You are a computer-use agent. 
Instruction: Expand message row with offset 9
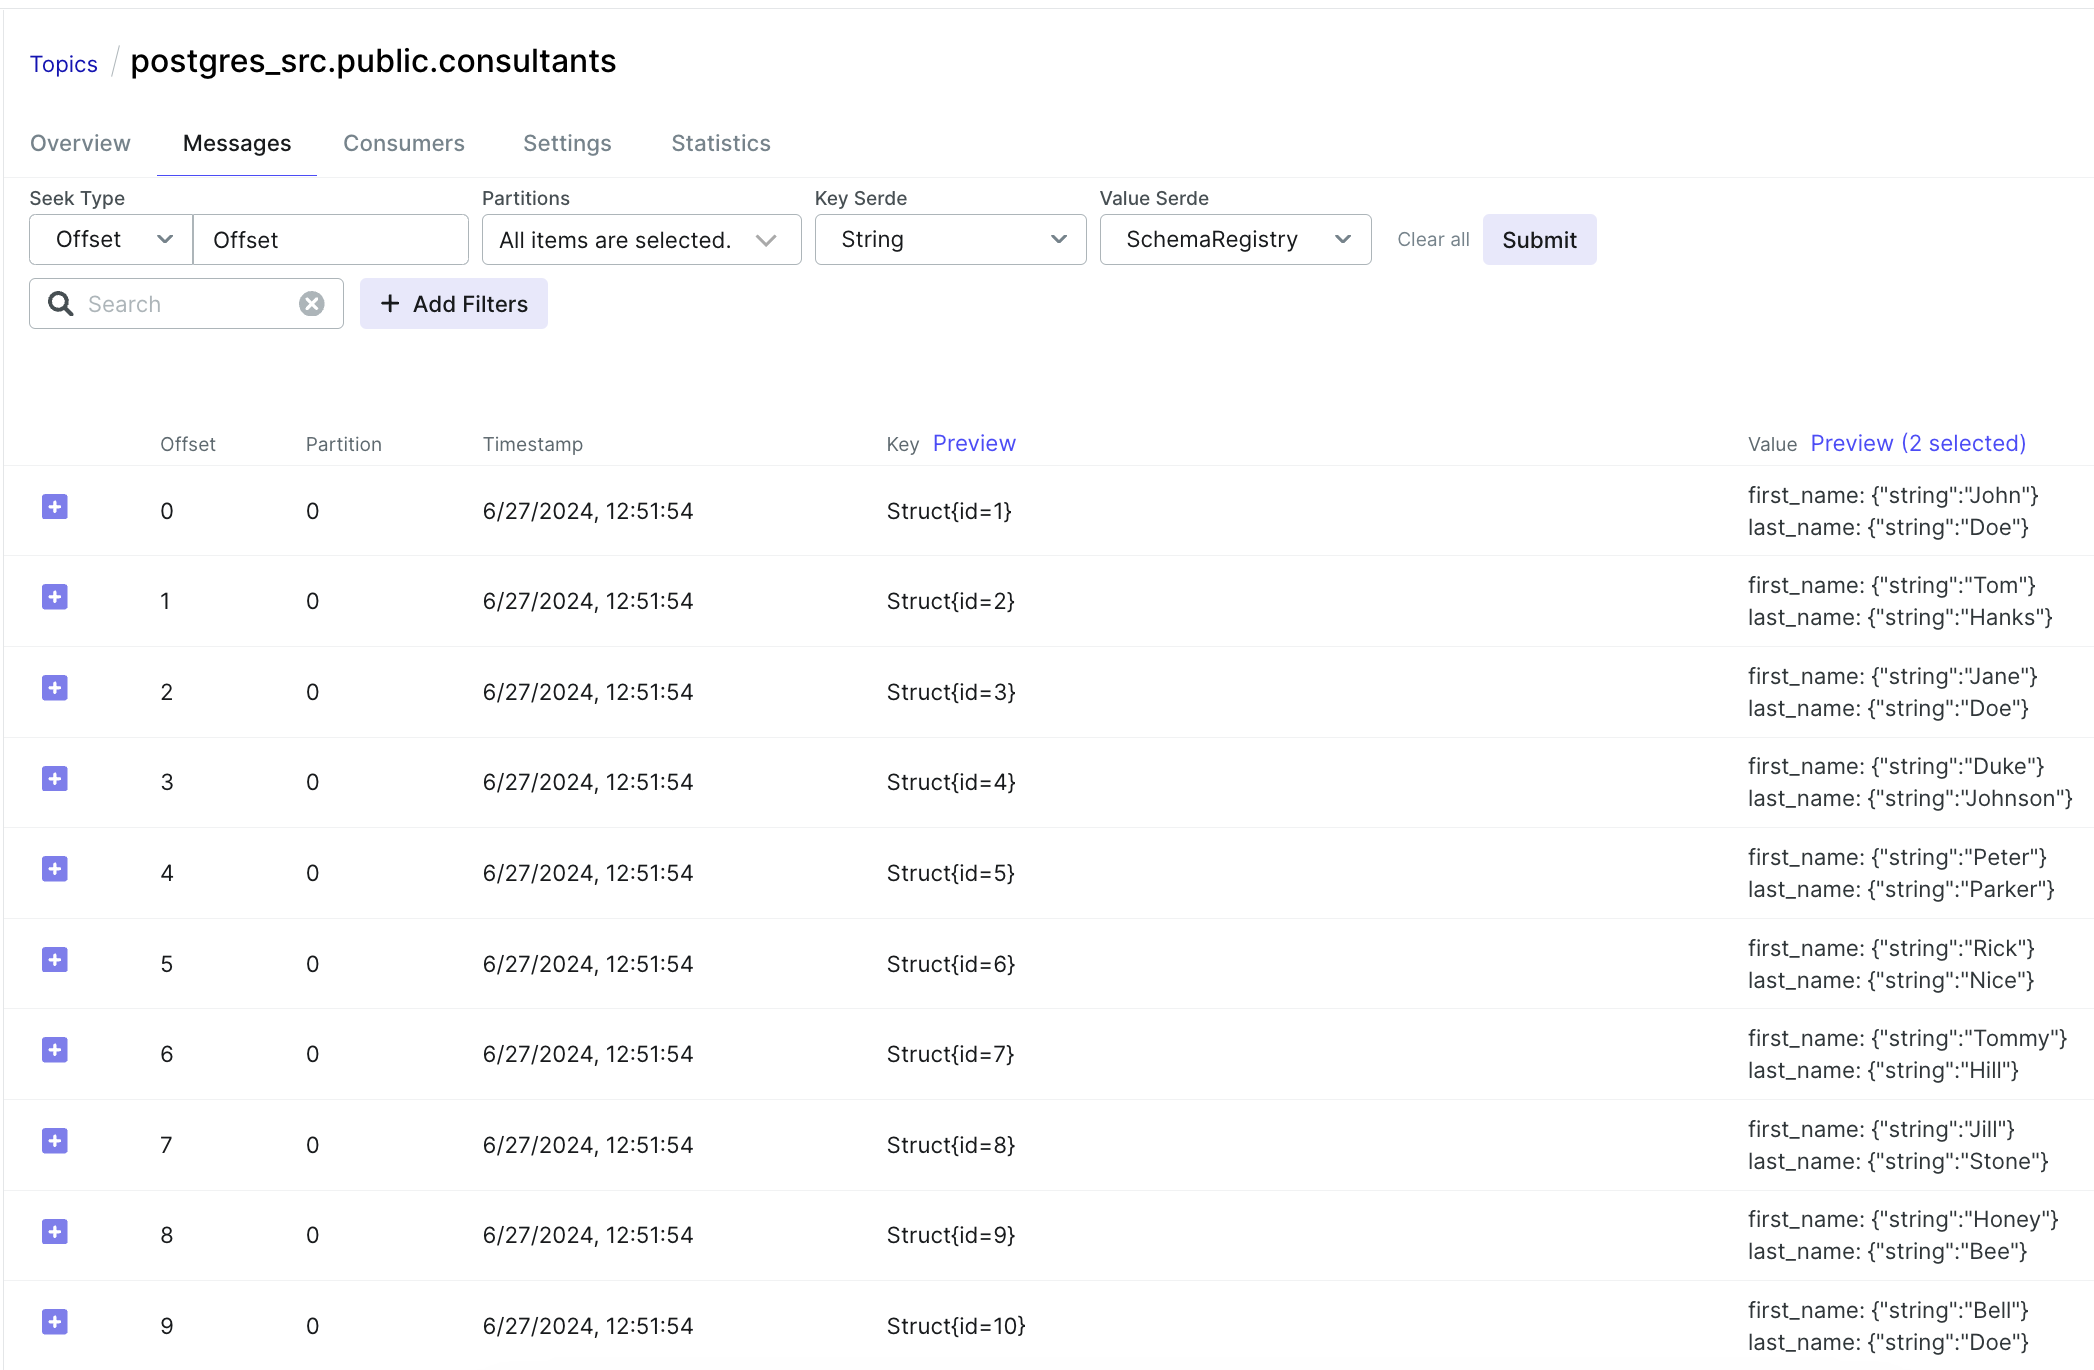click(x=55, y=1322)
